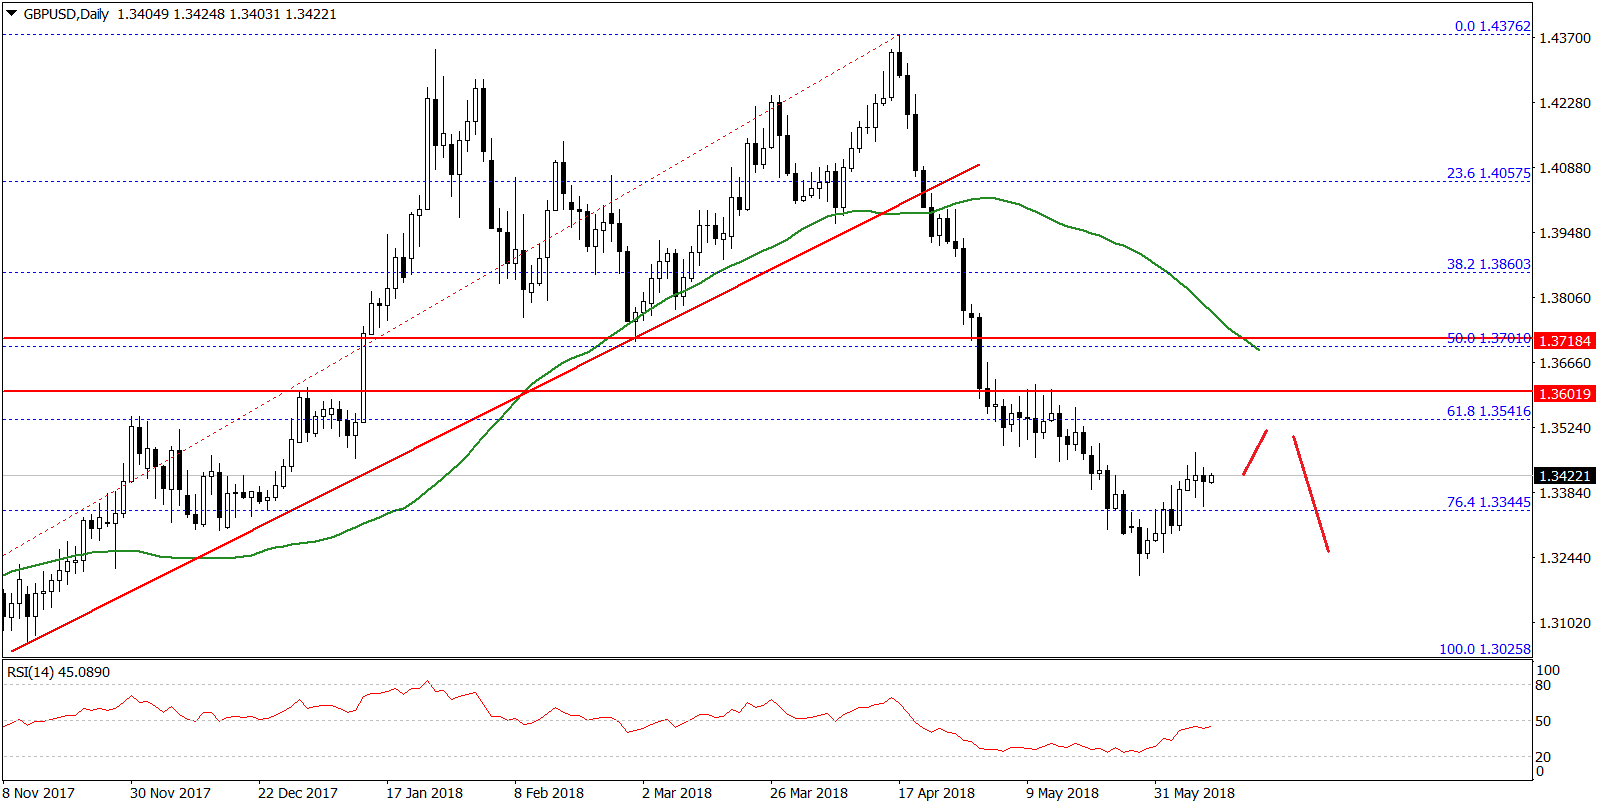Select the 61.8 Fibonacci label 1.35416
1600x807 pixels.
tap(1488, 411)
